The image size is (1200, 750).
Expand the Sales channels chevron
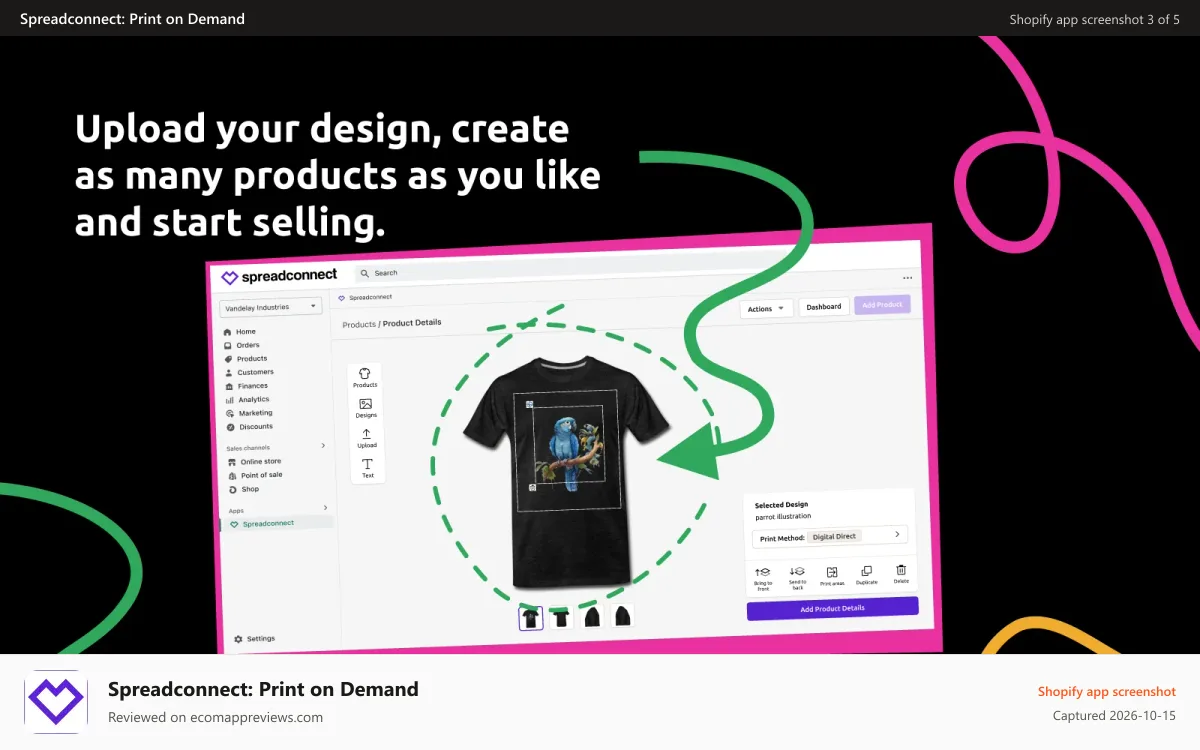(x=322, y=446)
